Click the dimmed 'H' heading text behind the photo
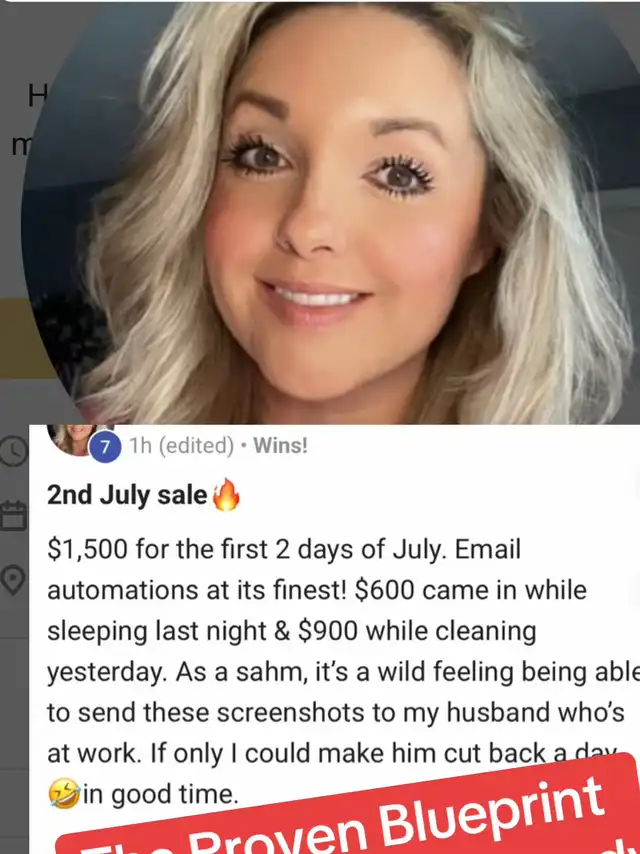Viewport: 640px width, 854px height. pos(37,98)
